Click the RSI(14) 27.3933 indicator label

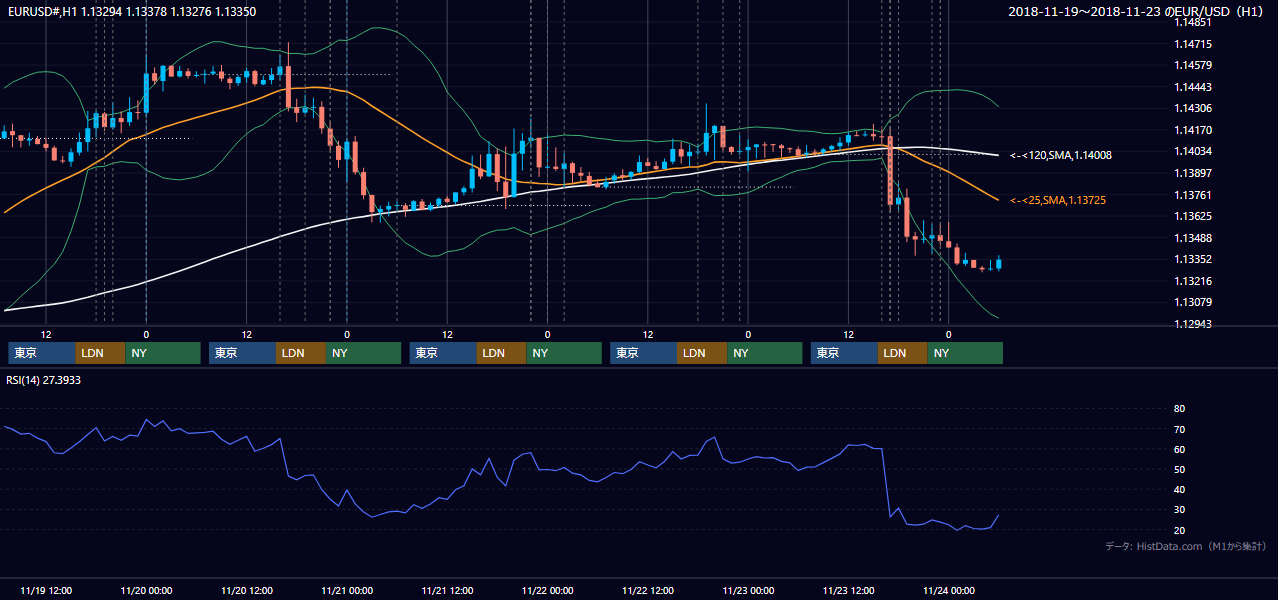pos(44,380)
